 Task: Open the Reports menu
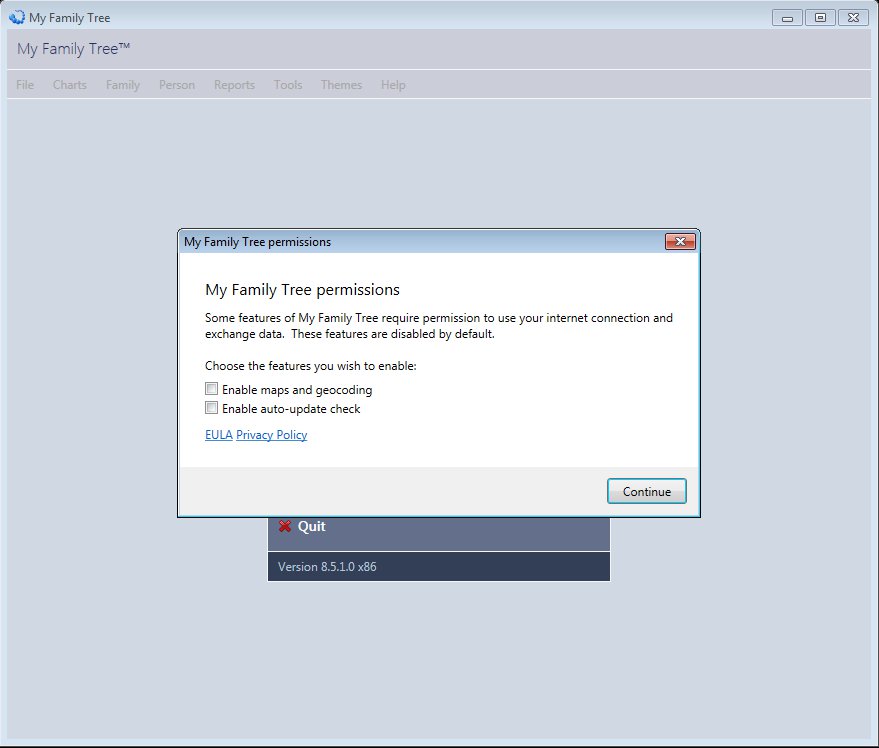point(234,85)
